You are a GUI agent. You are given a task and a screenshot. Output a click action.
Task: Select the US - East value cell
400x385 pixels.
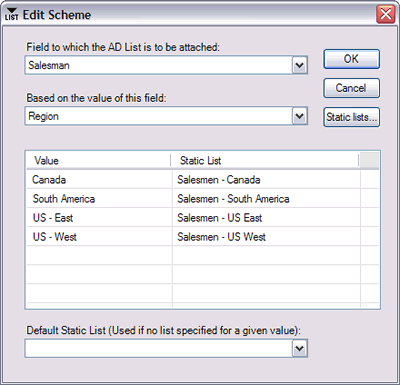pyautogui.click(x=99, y=218)
